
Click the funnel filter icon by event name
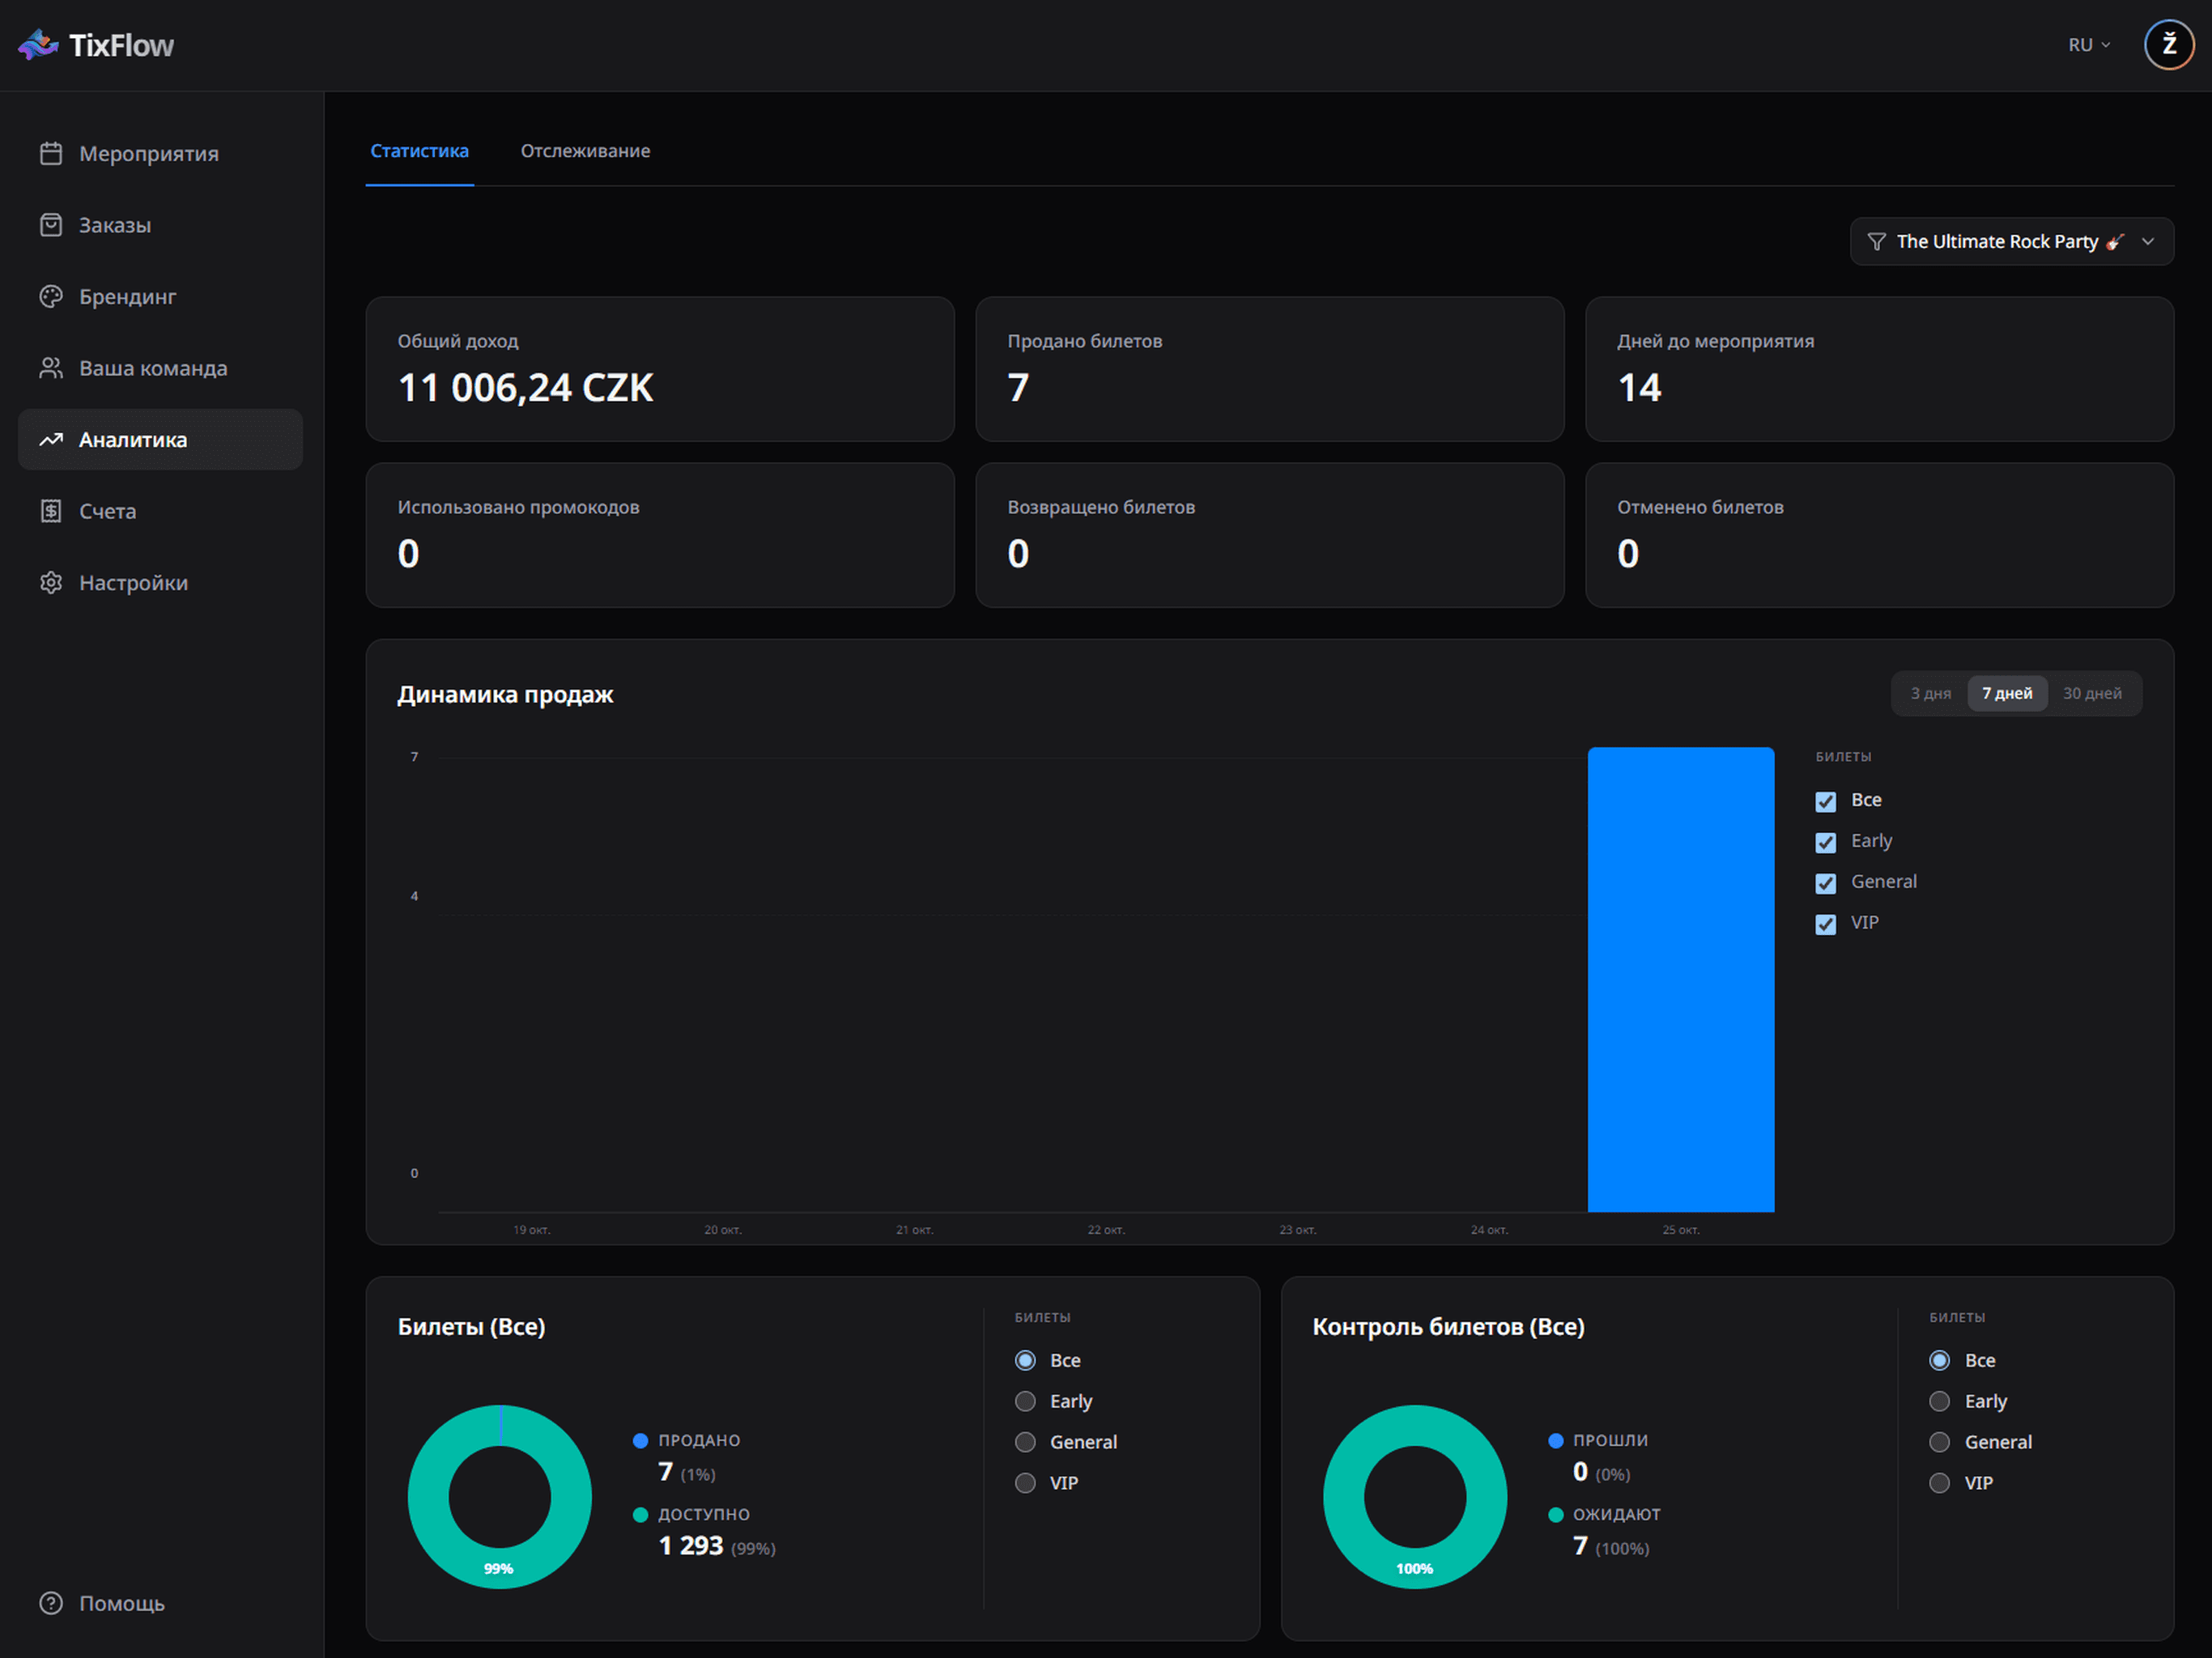coord(1876,242)
